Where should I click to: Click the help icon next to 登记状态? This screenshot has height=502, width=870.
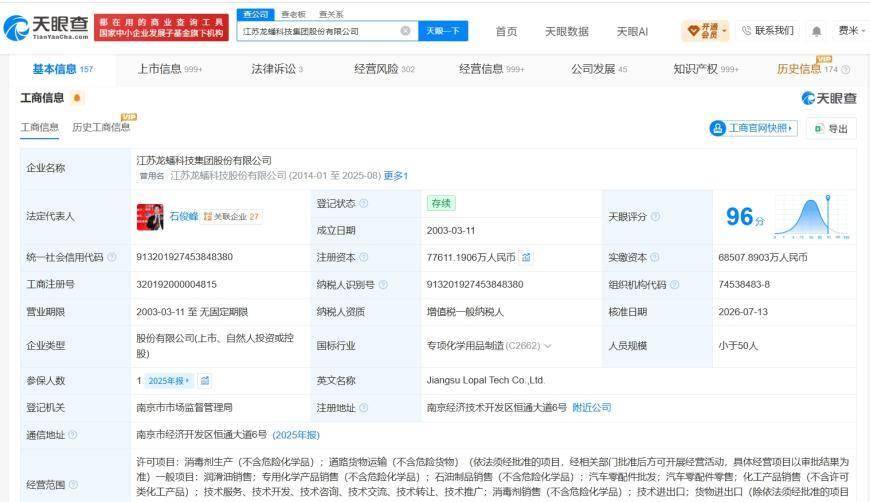tap(363, 204)
